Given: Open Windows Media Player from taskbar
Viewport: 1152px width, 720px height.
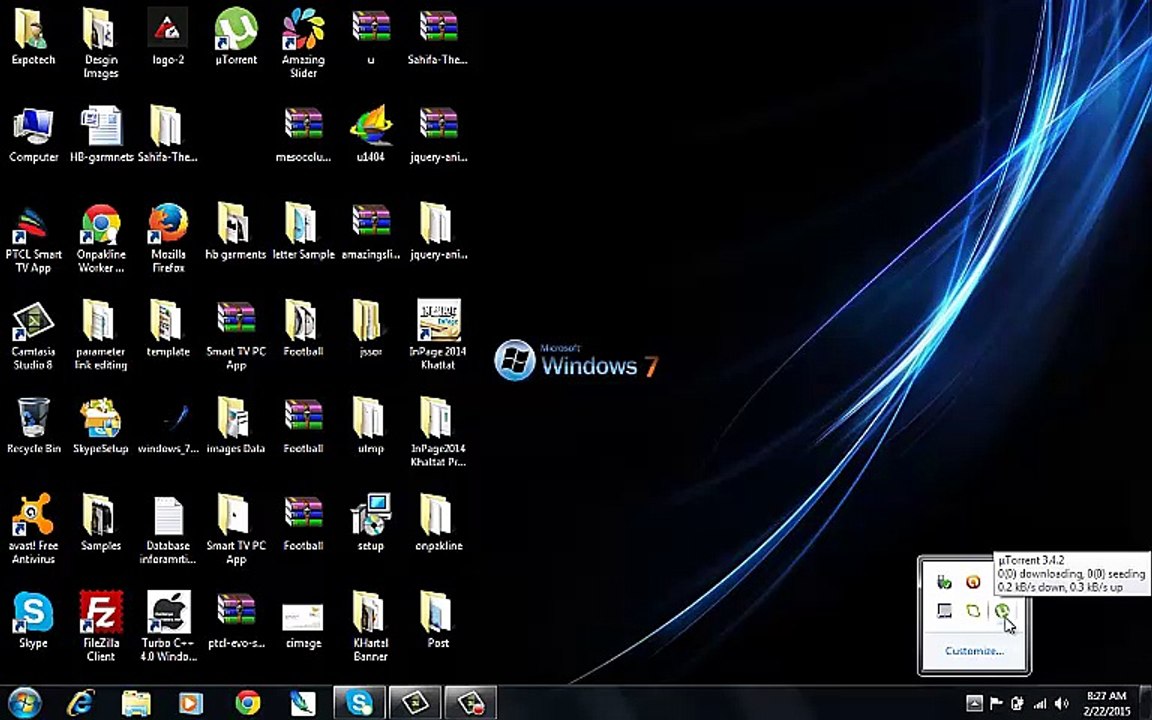Looking at the screenshot, I should click(191, 703).
